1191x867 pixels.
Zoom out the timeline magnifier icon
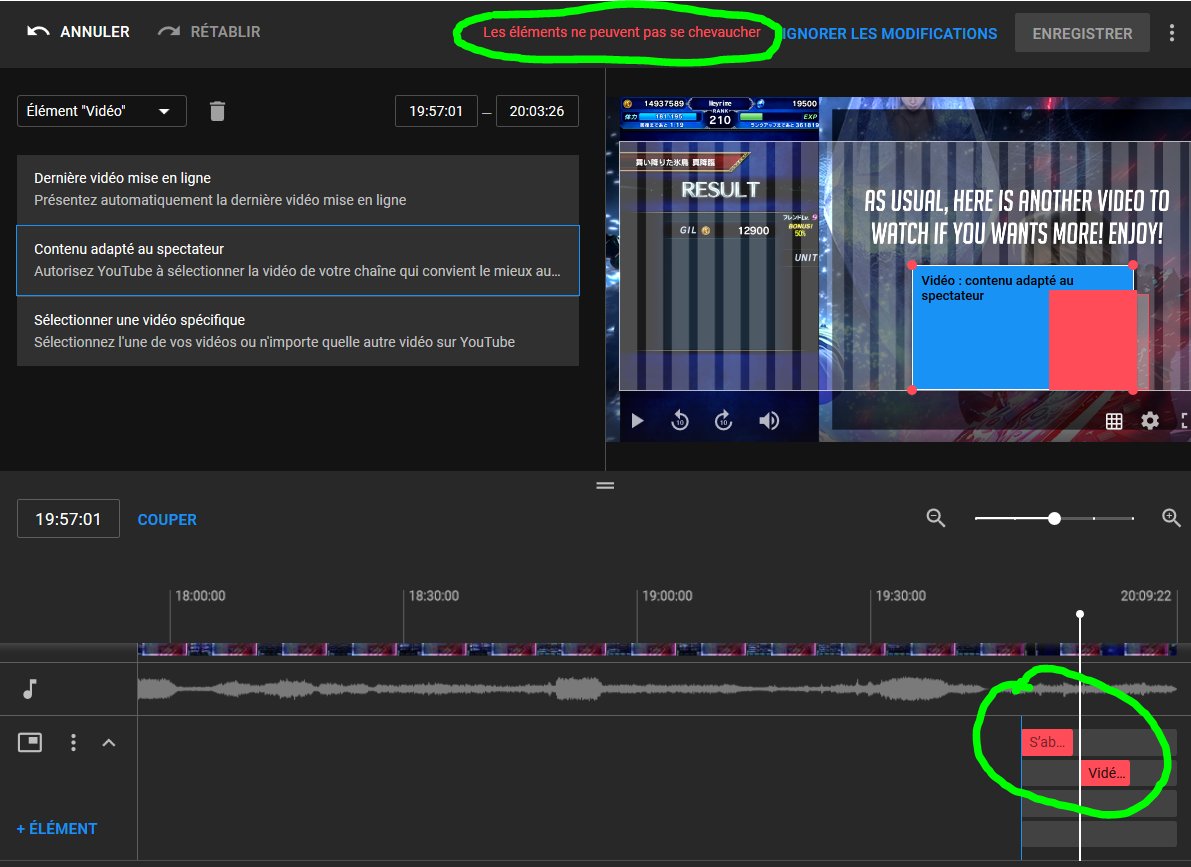[x=936, y=518]
